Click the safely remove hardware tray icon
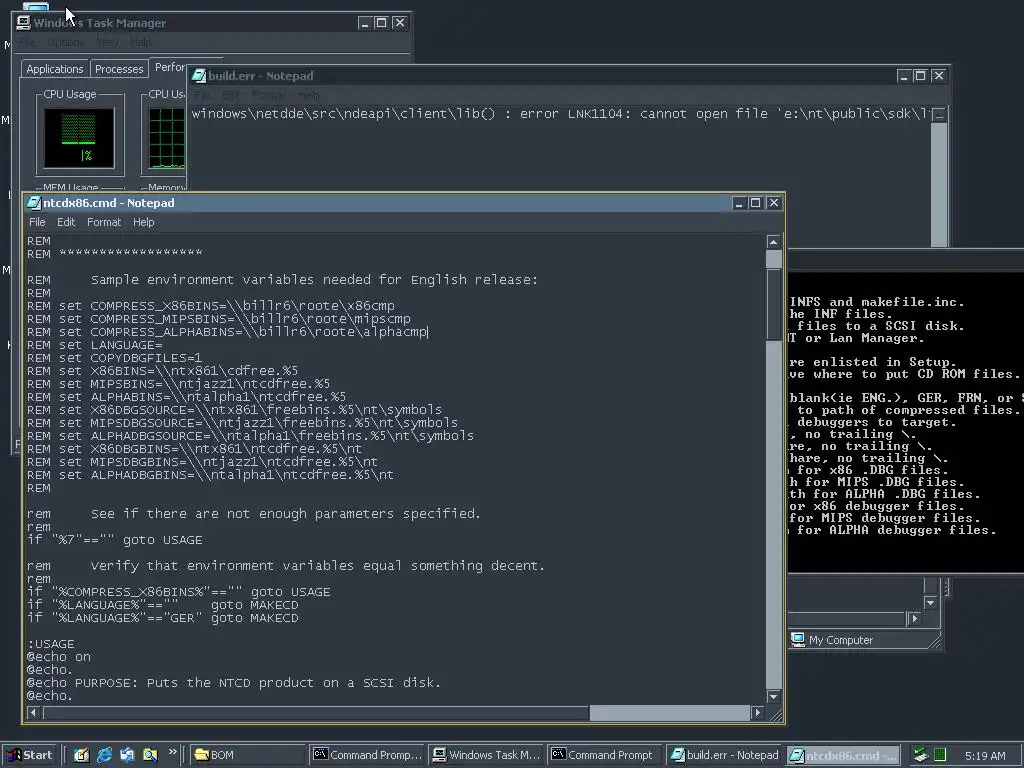 tap(920, 755)
